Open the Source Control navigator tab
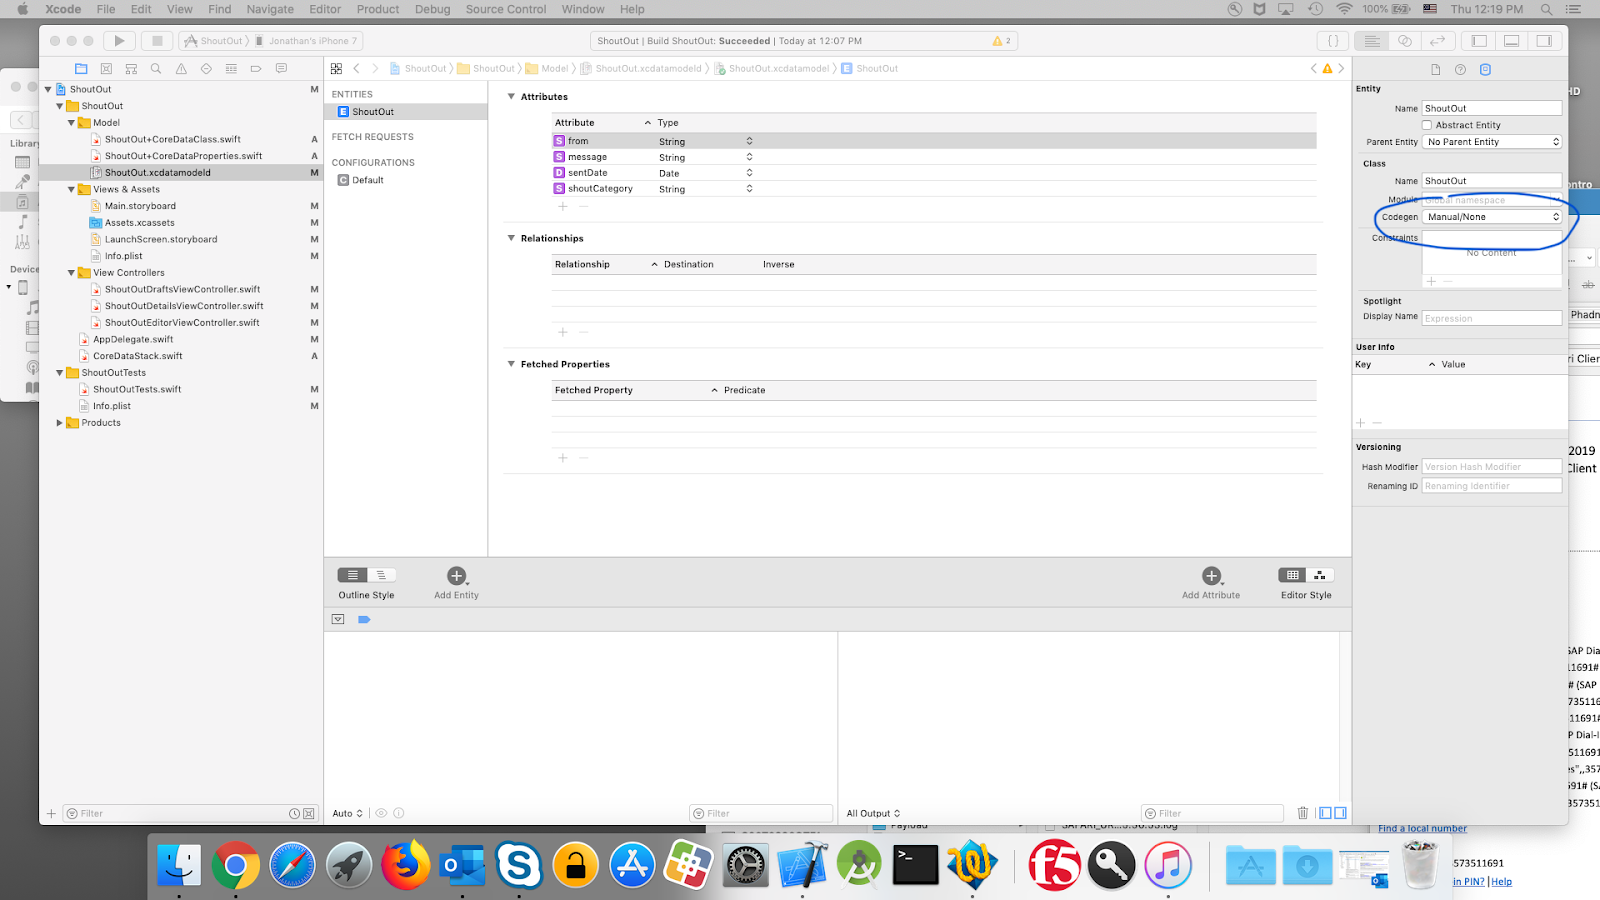1600x900 pixels. click(x=106, y=69)
